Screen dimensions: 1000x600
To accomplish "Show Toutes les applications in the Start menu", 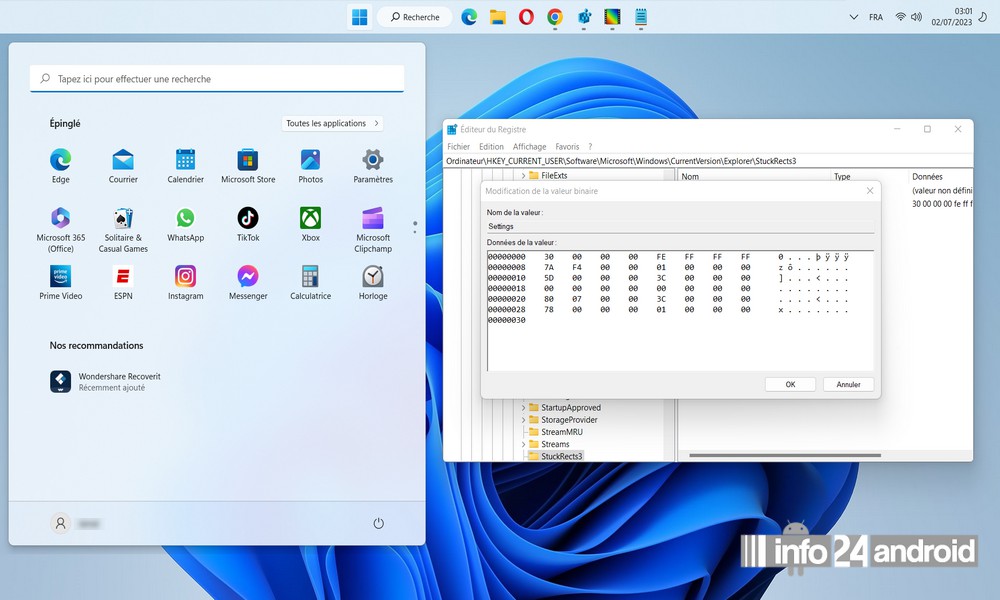I will [331, 123].
